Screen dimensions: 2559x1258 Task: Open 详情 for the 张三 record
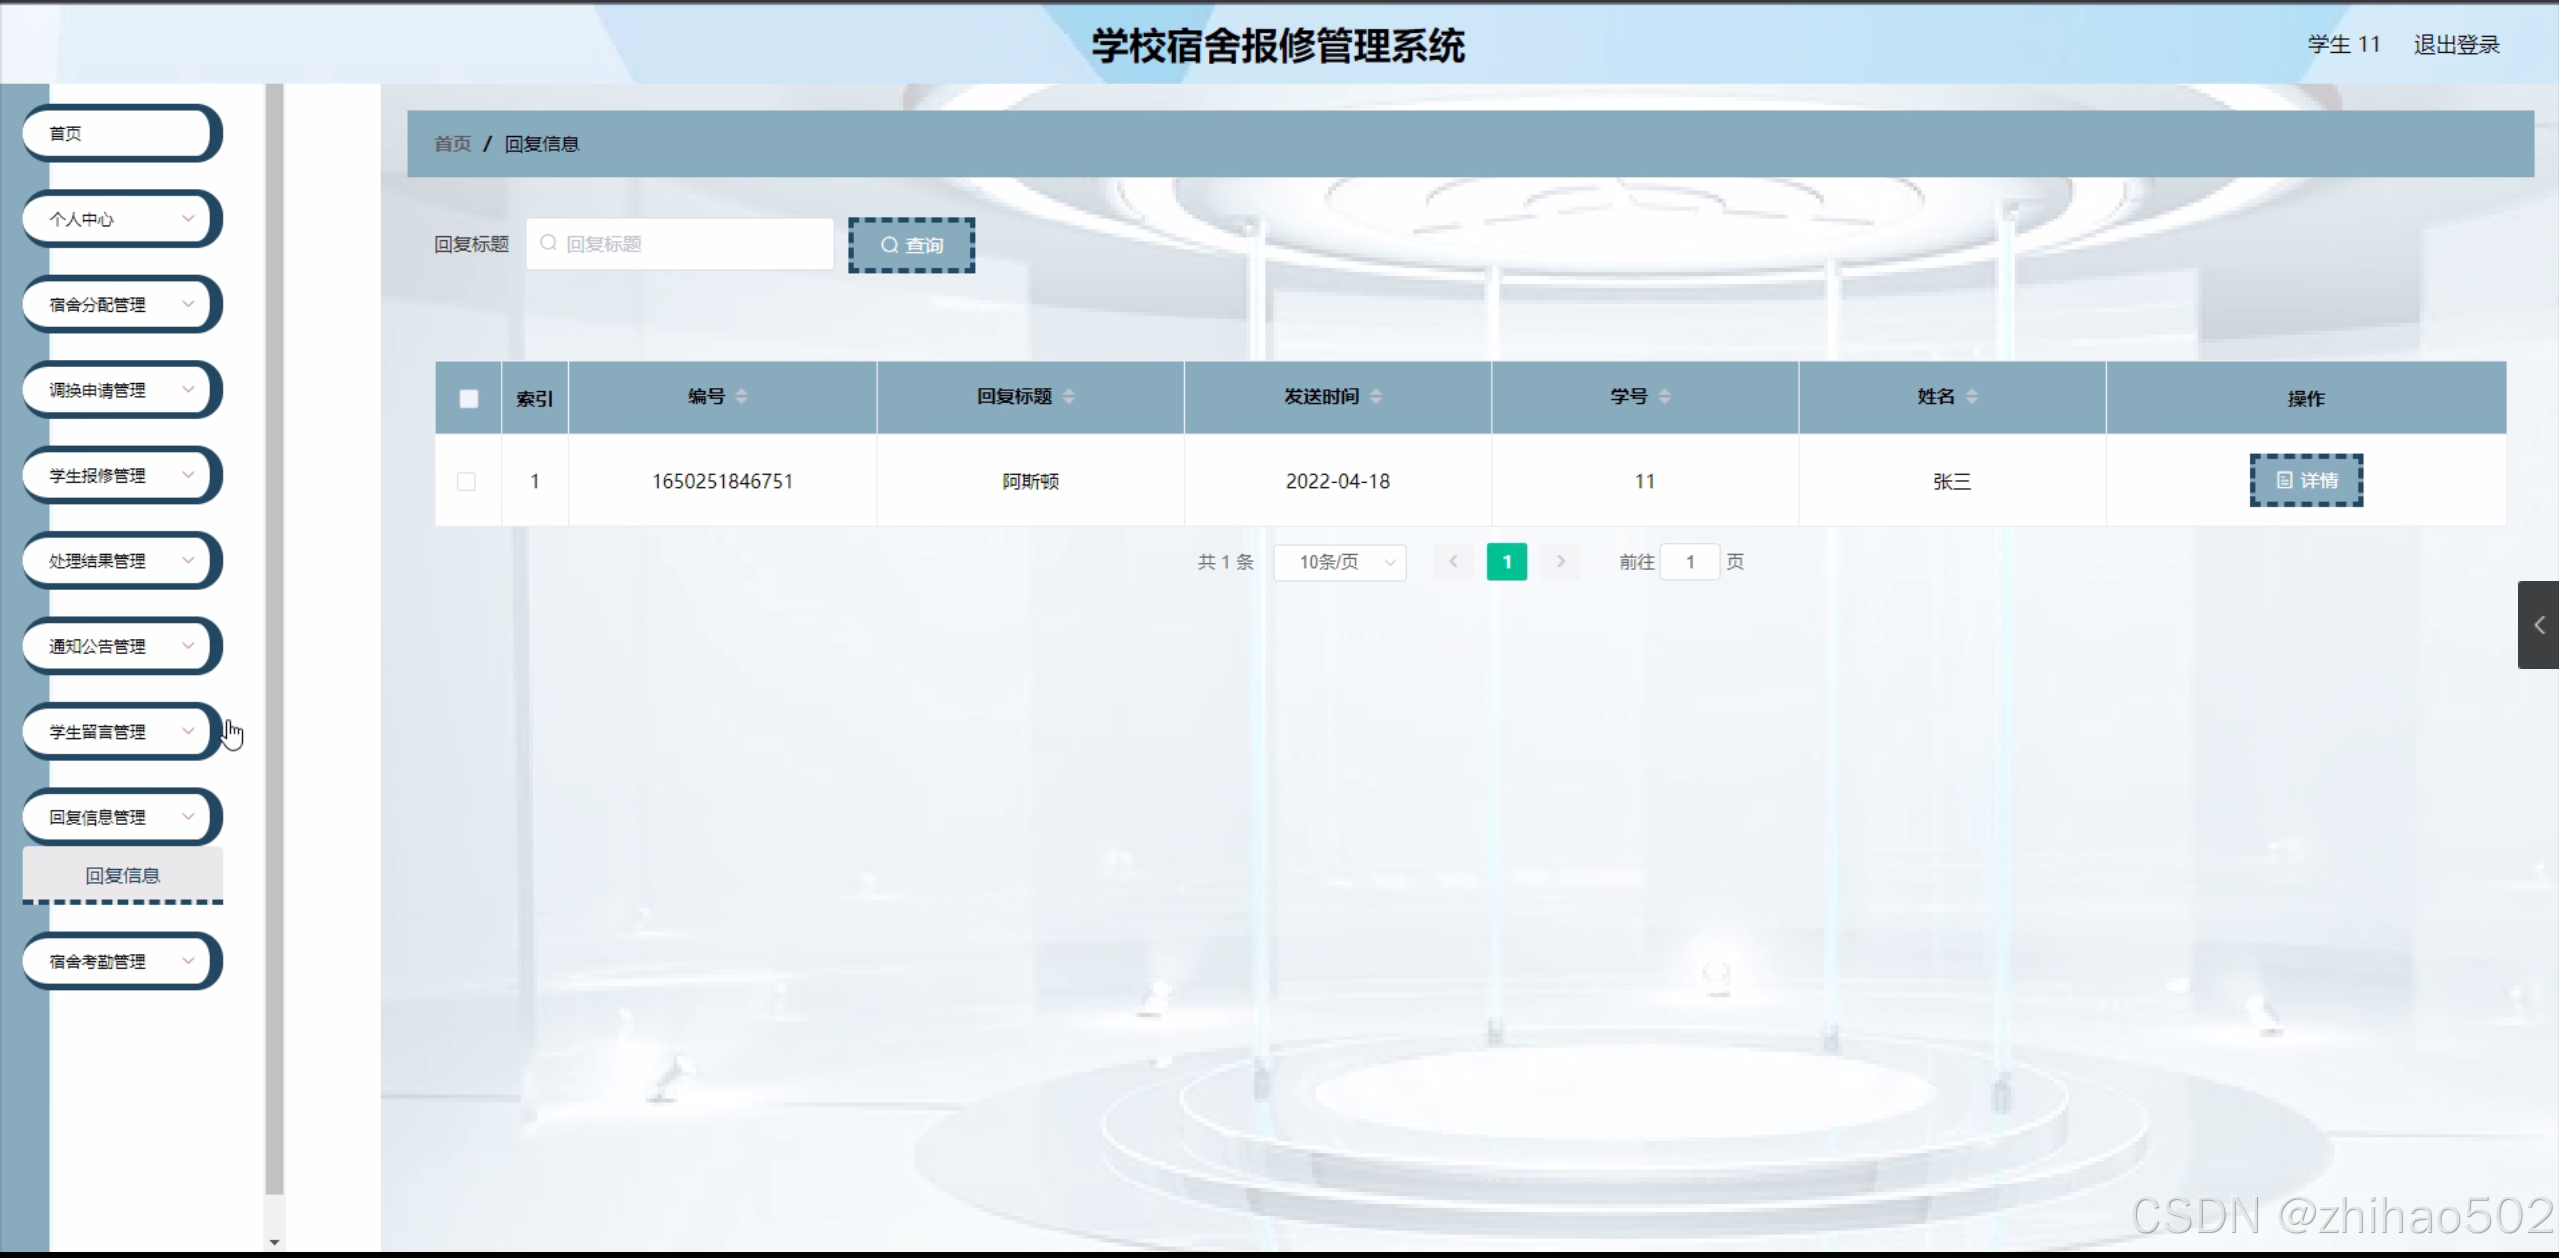click(x=2306, y=481)
